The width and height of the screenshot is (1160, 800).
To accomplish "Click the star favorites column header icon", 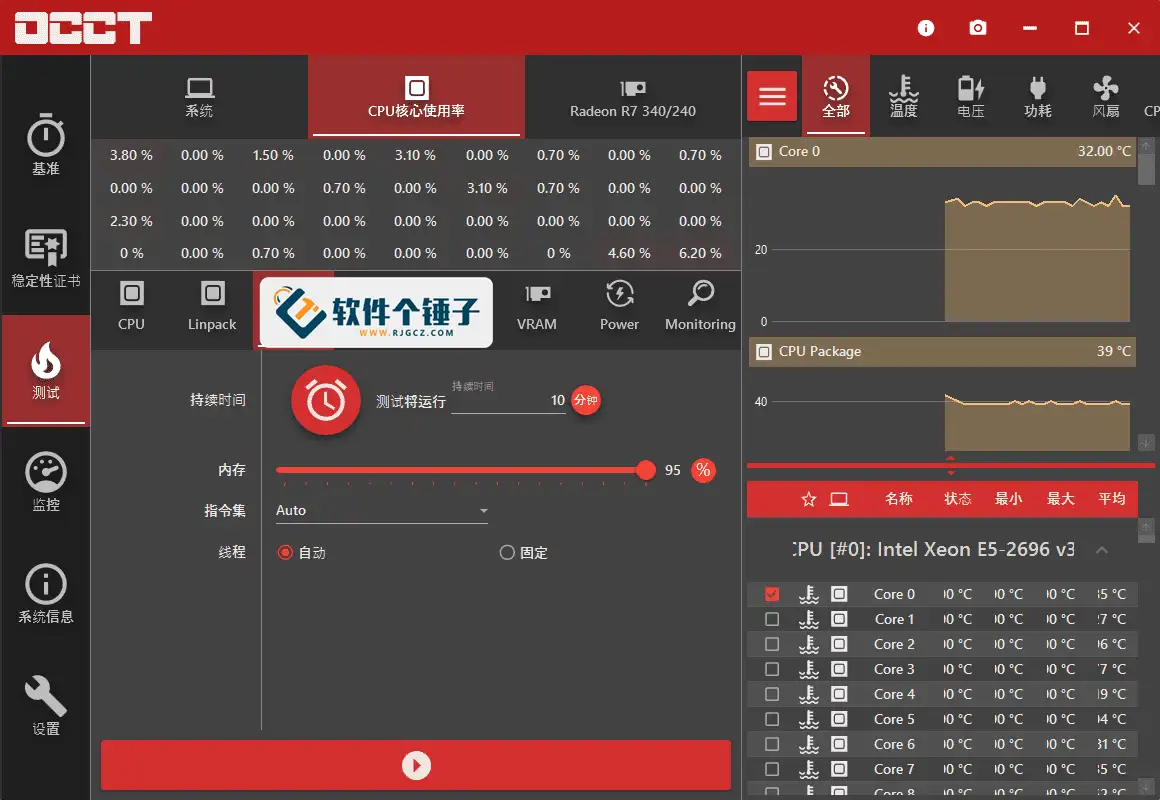I will (x=809, y=500).
